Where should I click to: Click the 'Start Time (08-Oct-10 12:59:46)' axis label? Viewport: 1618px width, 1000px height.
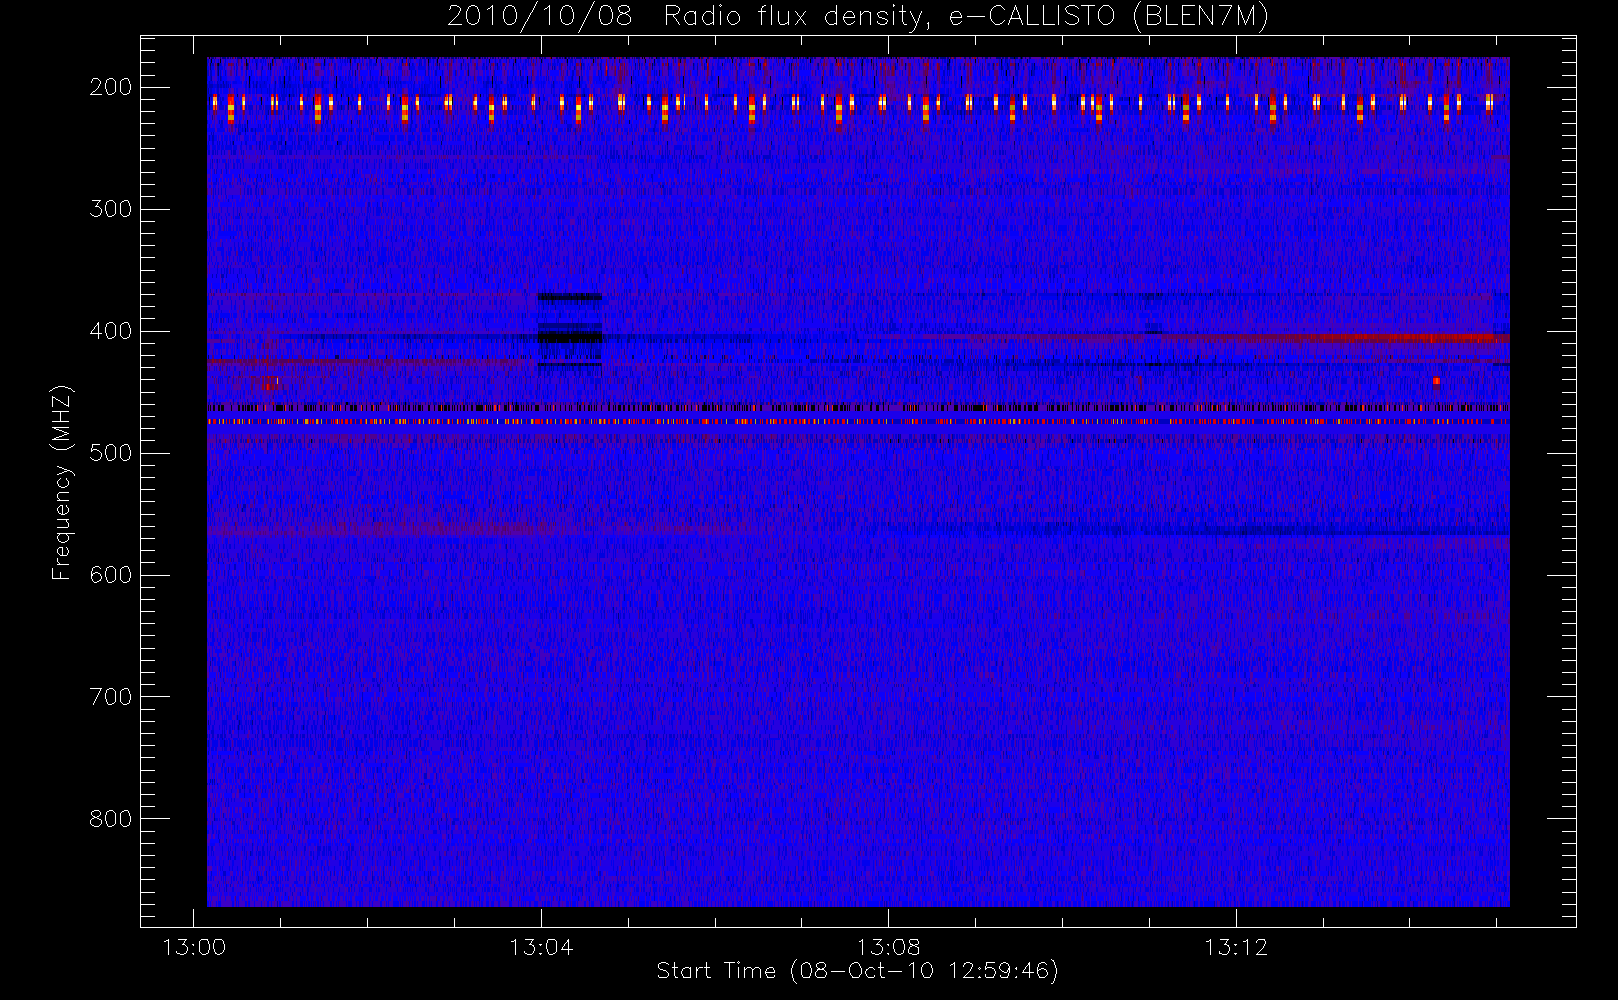point(857,971)
